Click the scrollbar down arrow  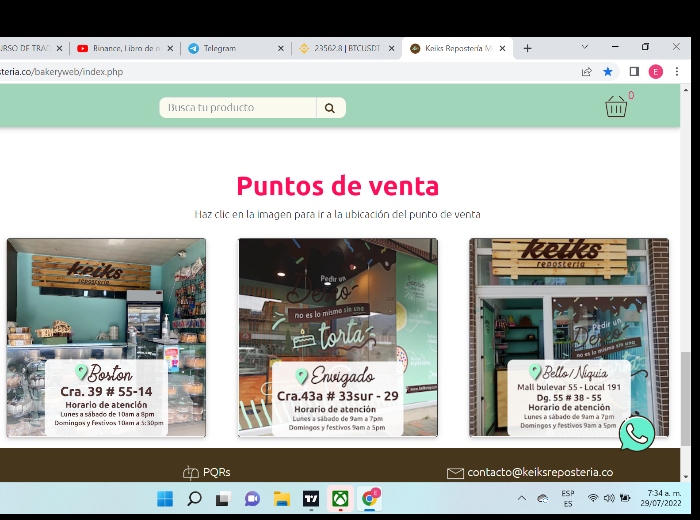[x=686, y=477]
